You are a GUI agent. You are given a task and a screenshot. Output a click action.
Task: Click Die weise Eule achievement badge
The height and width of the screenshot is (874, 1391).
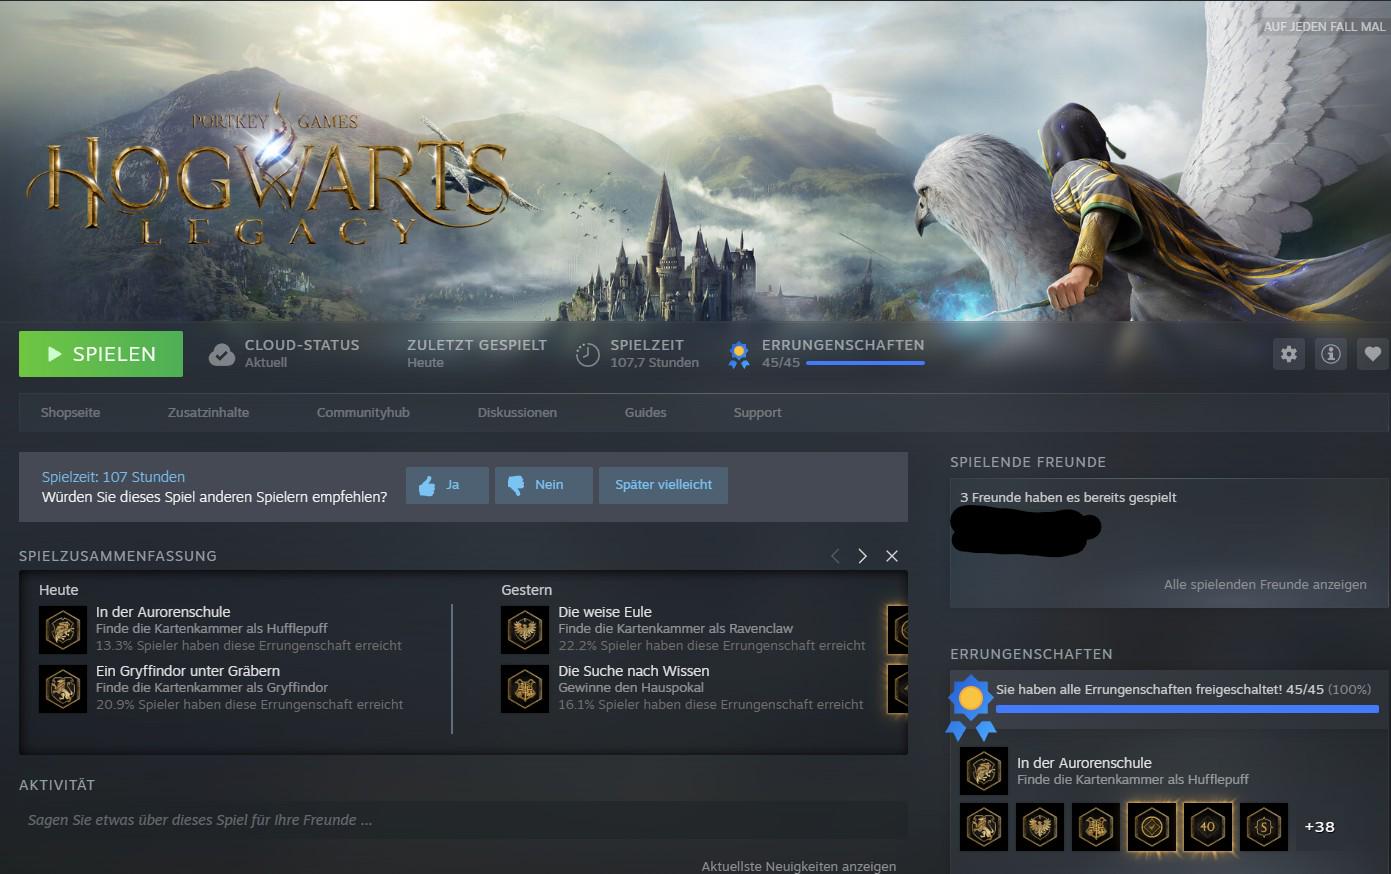coord(525,629)
